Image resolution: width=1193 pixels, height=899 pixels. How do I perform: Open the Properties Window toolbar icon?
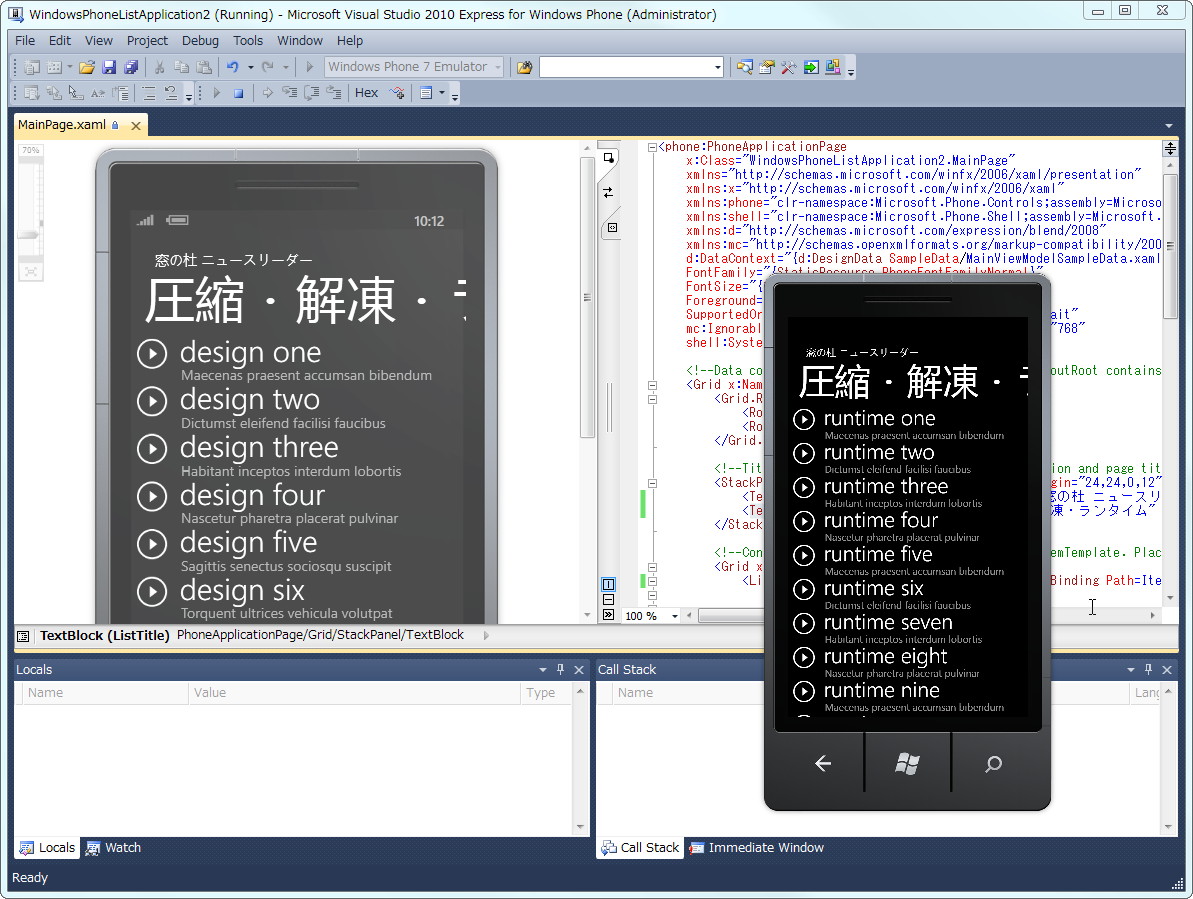[766, 68]
